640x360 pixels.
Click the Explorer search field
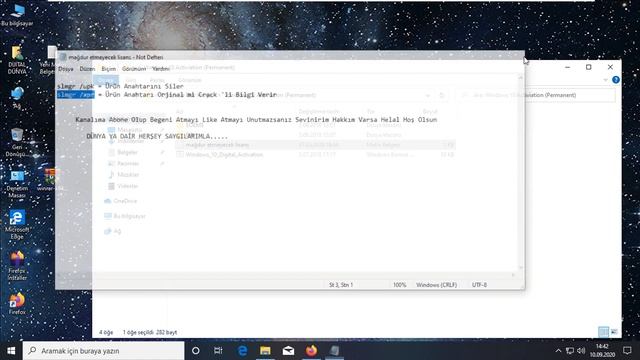[x=536, y=95]
